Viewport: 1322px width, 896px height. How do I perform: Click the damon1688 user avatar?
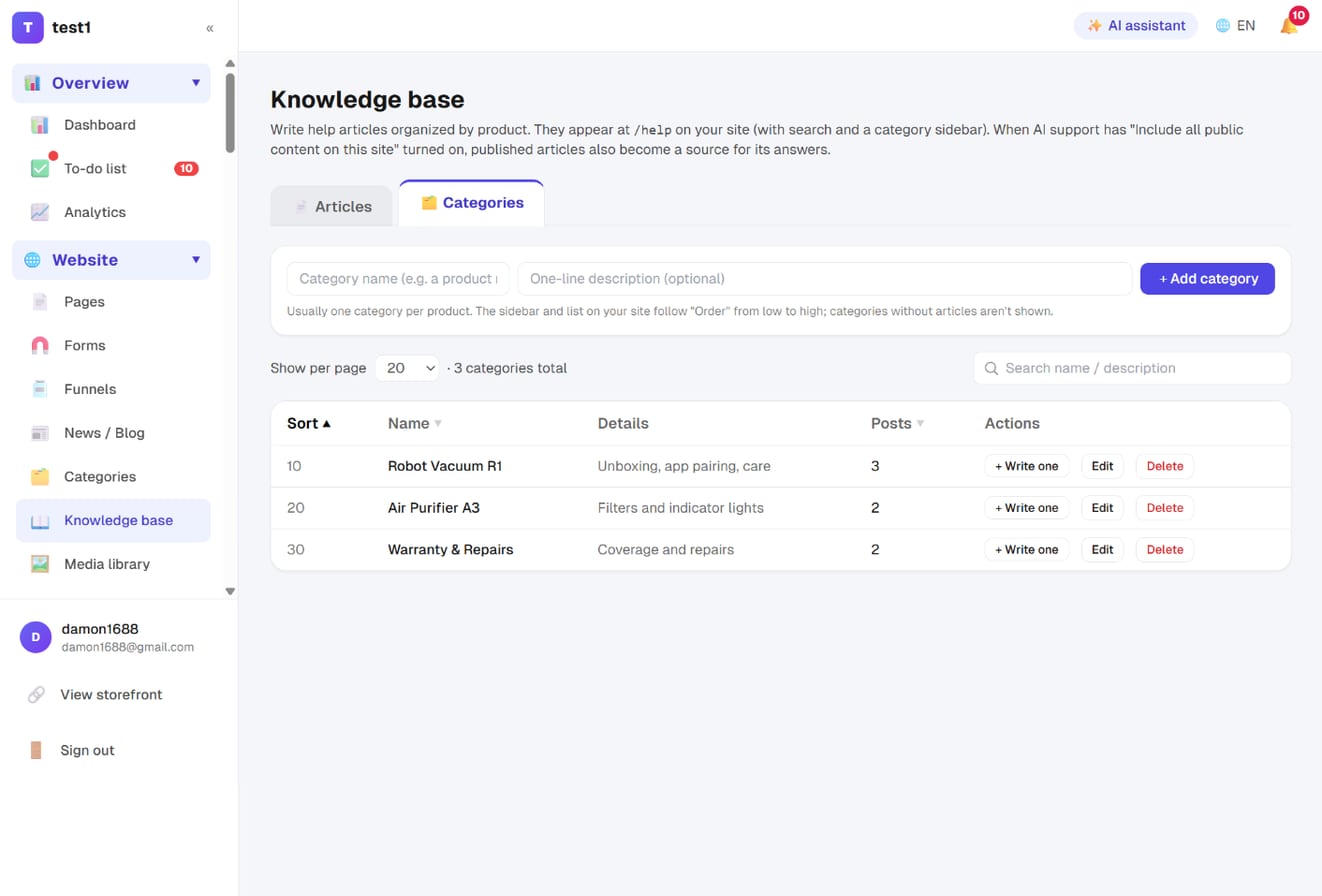(36, 637)
